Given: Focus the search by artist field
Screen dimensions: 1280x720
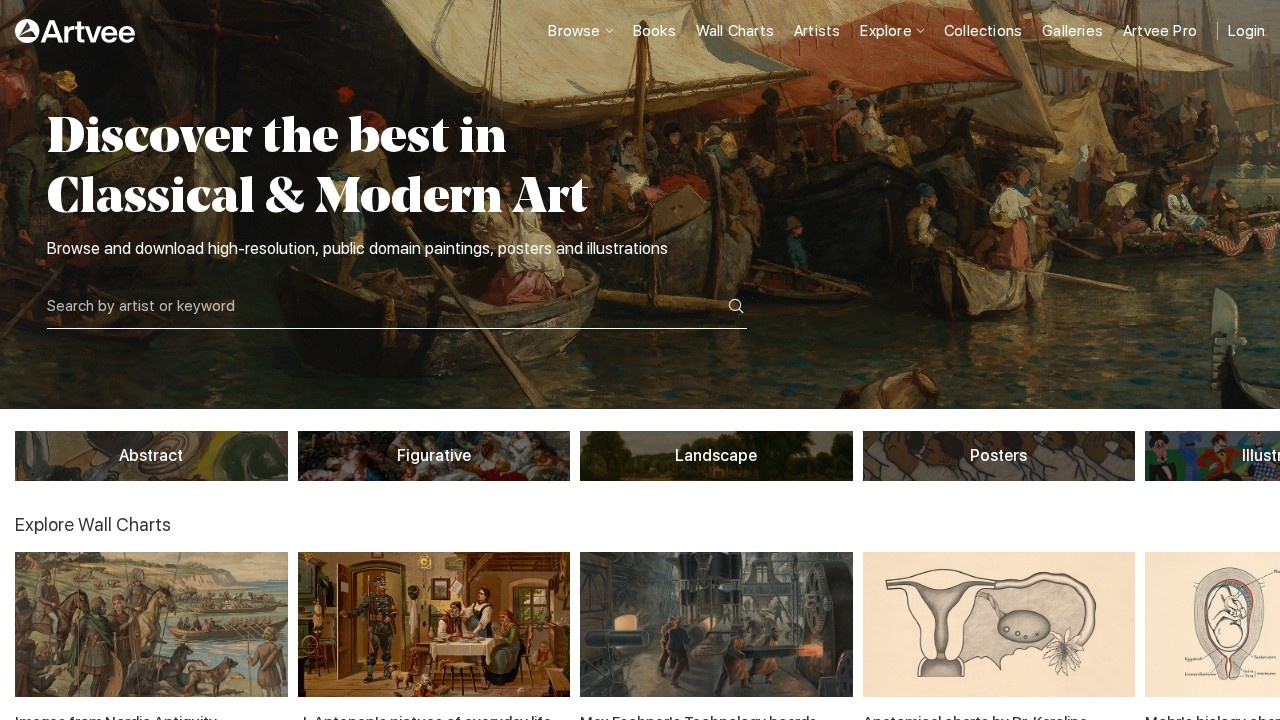Looking at the screenshot, I should (x=385, y=306).
